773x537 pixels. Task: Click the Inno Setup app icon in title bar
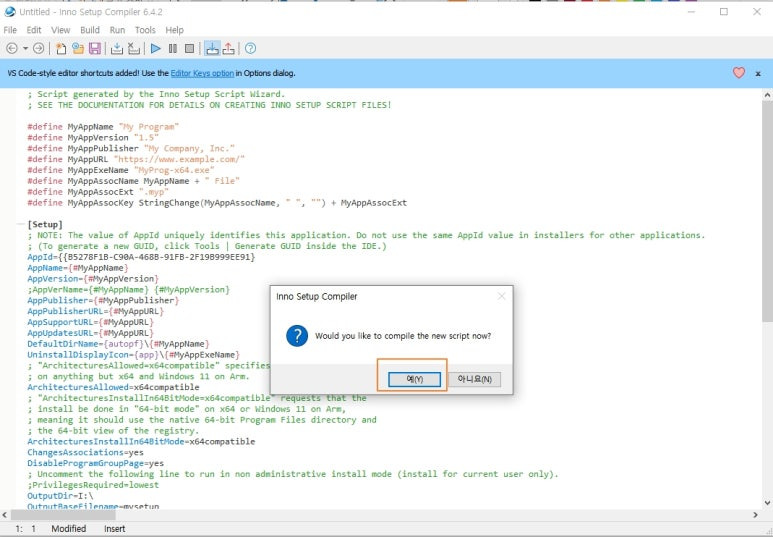pyautogui.click(x=9, y=11)
